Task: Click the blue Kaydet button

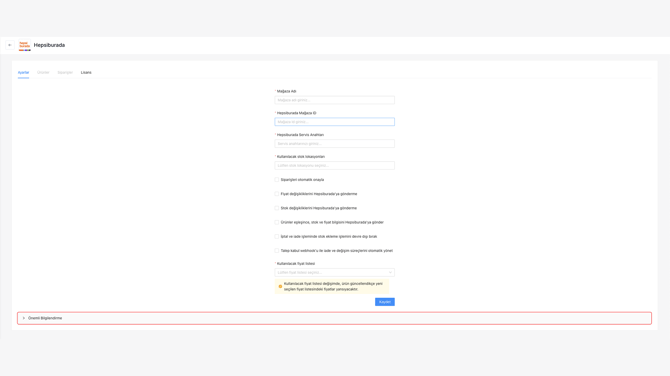Action: click(385, 302)
